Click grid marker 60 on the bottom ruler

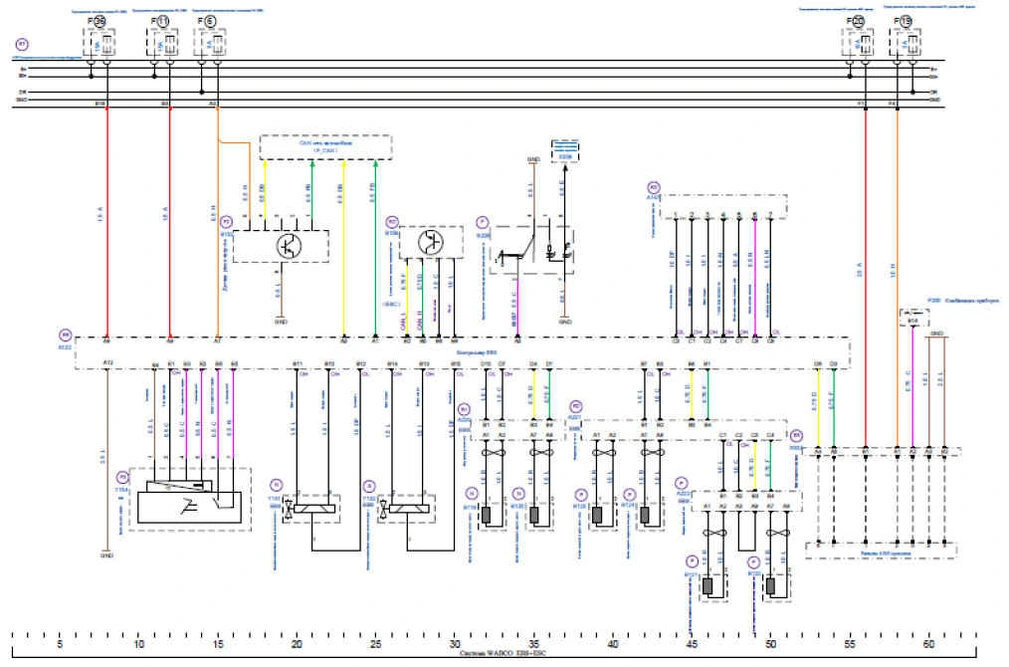[x=928, y=645]
